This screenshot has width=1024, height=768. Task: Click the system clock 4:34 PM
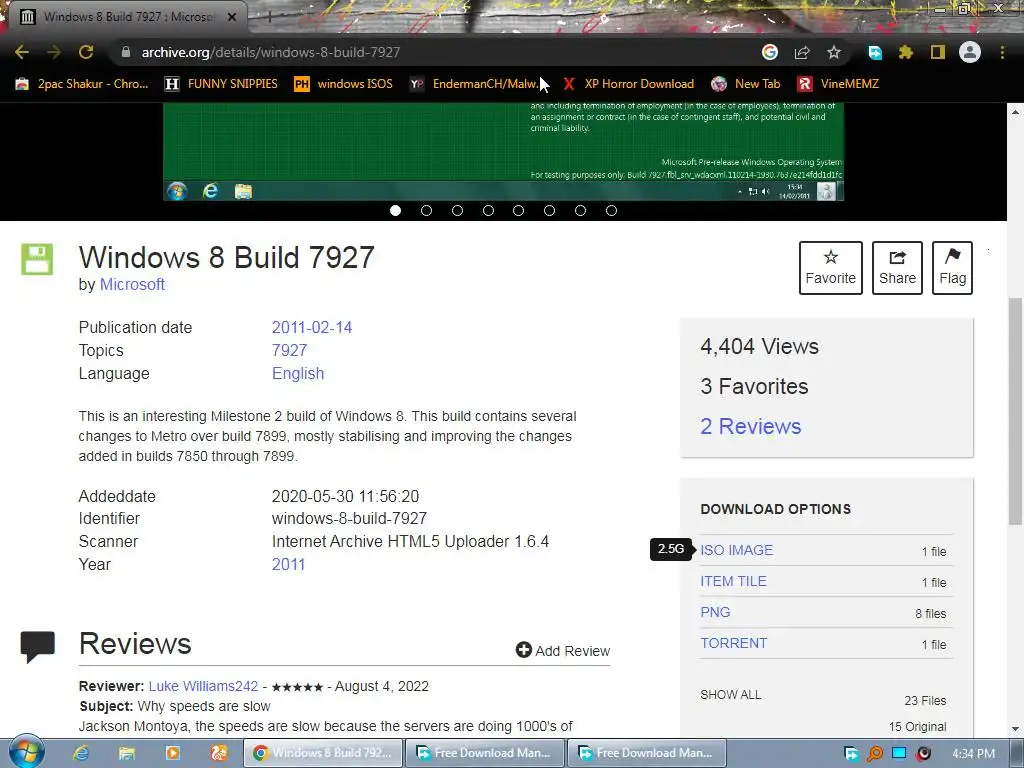click(x=973, y=754)
